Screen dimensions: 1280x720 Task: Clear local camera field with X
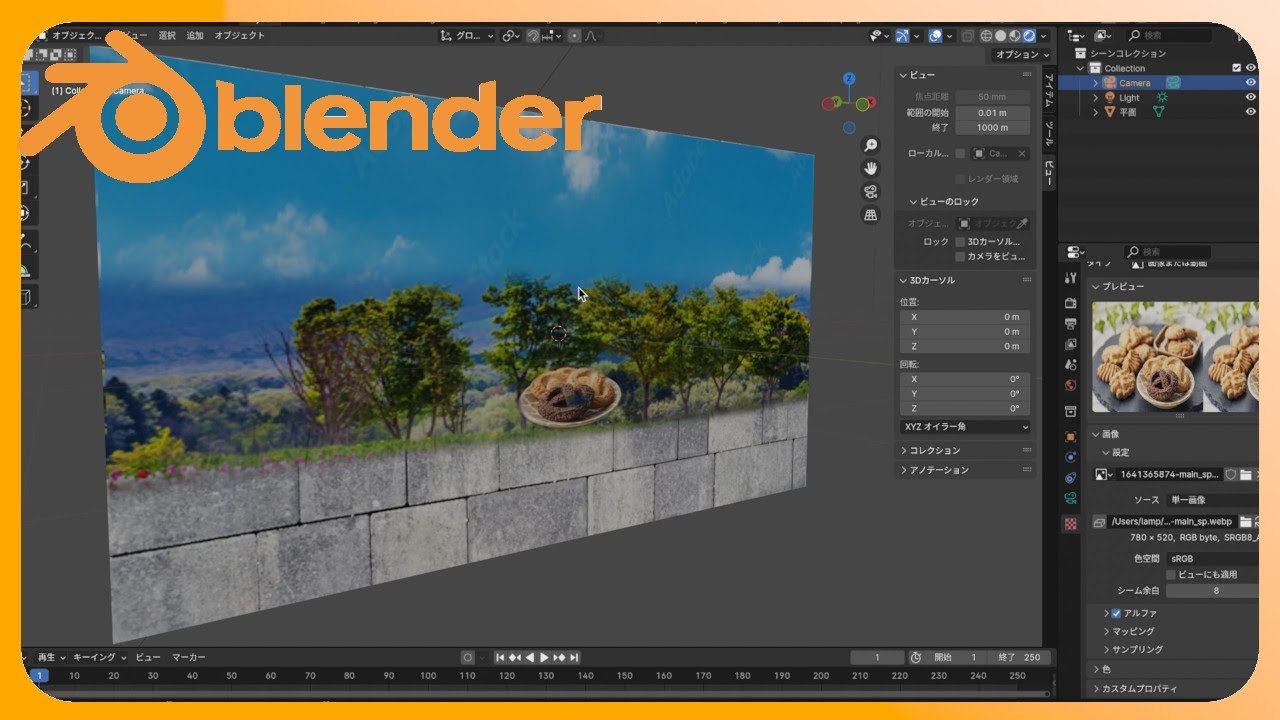point(1021,154)
